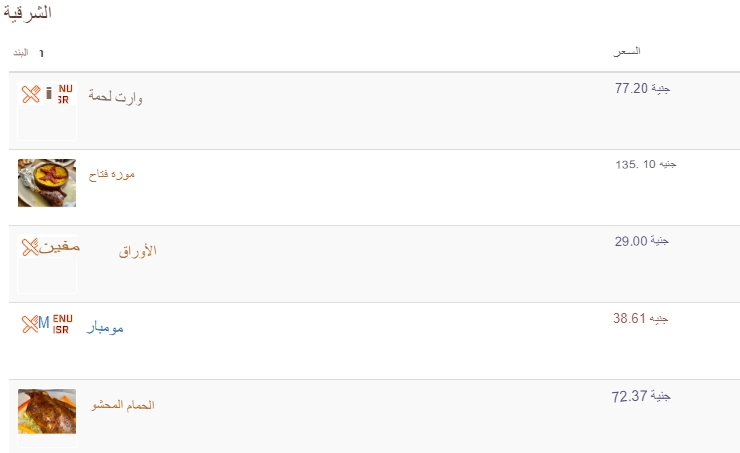Click the fork-and-knife icon in الأوراق row
Screen dimensions: 740x453
(x=30, y=247)
